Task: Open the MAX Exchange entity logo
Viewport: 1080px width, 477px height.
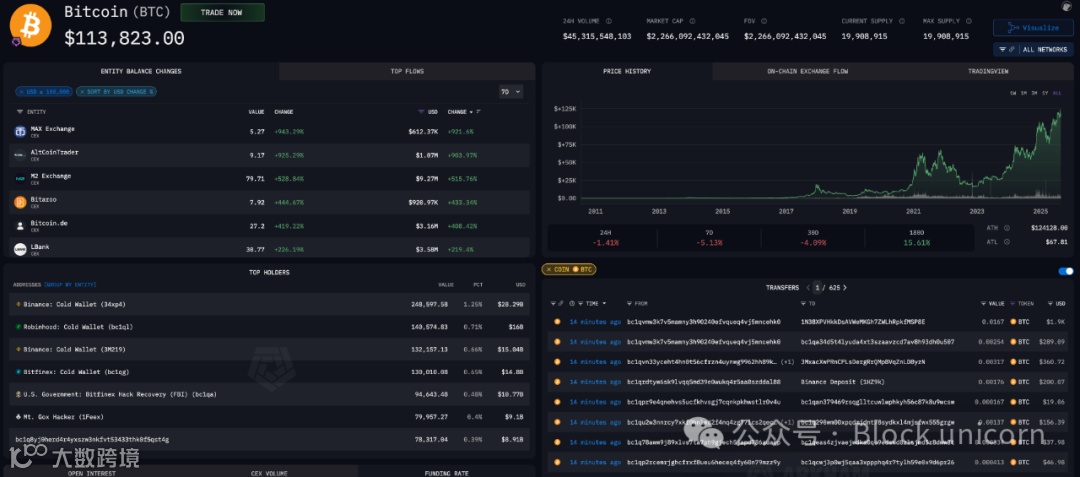Action: click(x=20, y=131)
